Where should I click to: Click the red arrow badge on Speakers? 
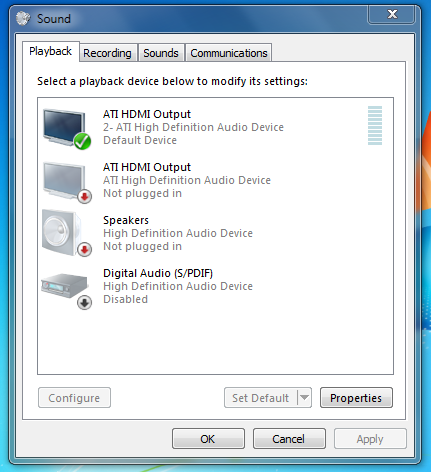pos(85,249)
